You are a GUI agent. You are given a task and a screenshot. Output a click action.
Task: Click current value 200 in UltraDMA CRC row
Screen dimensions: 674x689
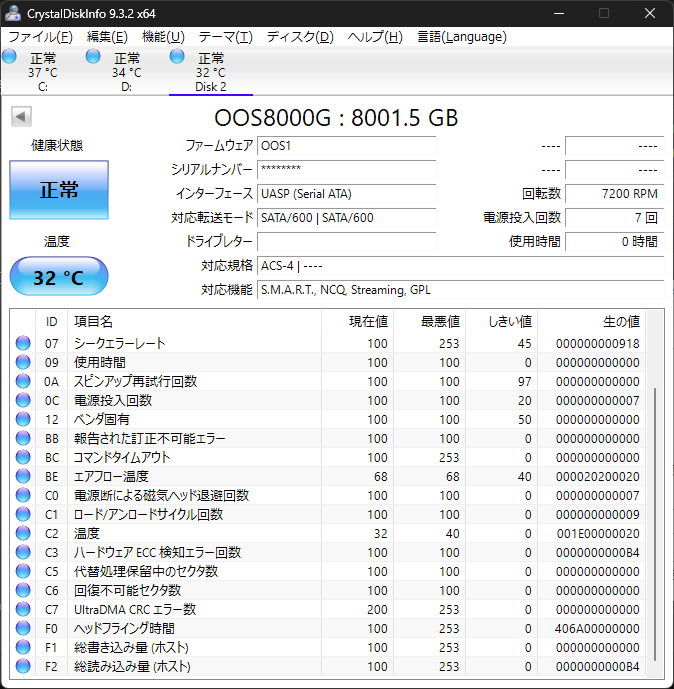377,609
